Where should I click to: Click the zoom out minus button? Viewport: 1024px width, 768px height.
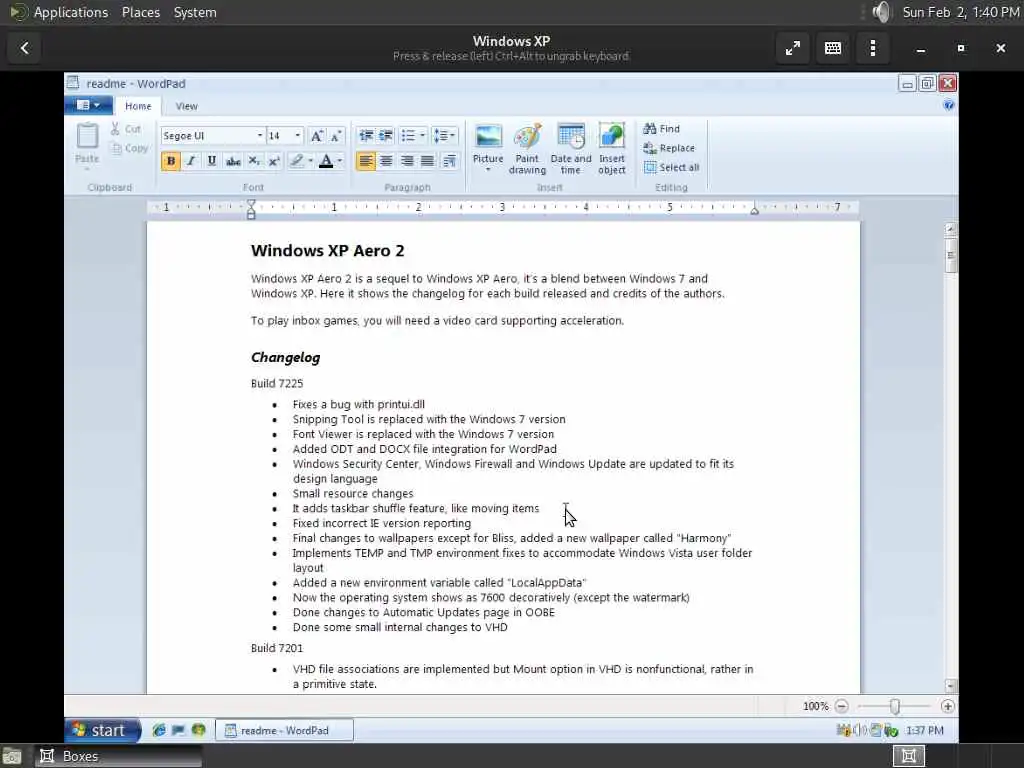[841, 706]
